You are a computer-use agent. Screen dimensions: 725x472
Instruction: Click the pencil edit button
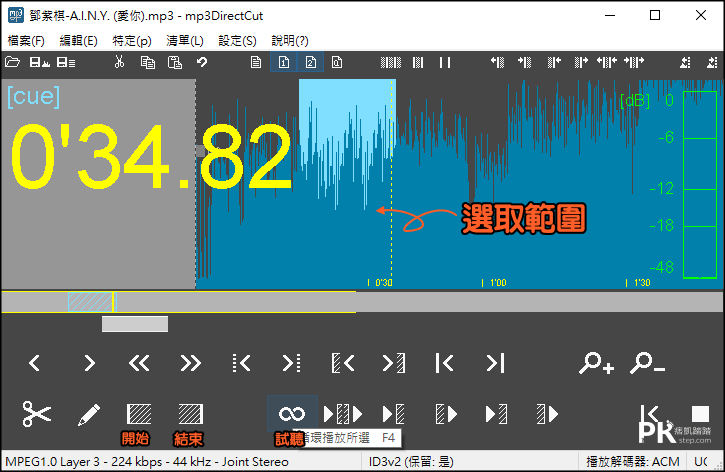(89, 414)
